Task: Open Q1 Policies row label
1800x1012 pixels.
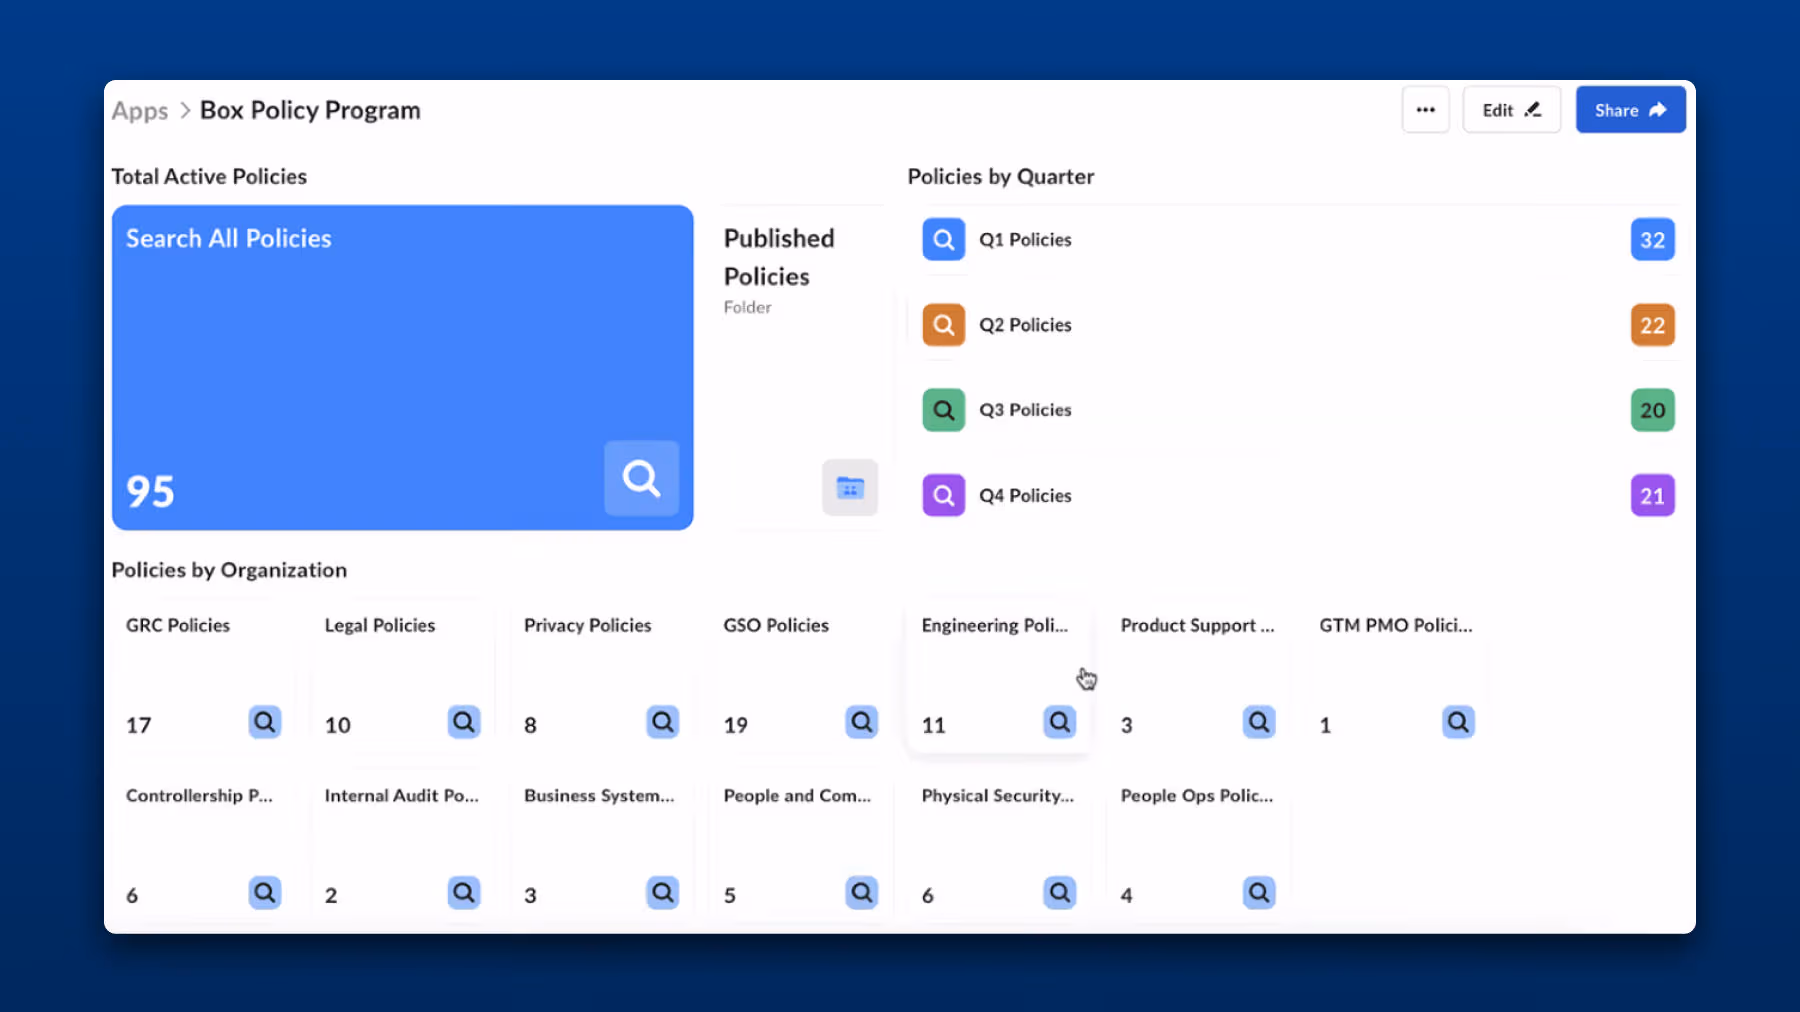Action: tap(1025, 240)
